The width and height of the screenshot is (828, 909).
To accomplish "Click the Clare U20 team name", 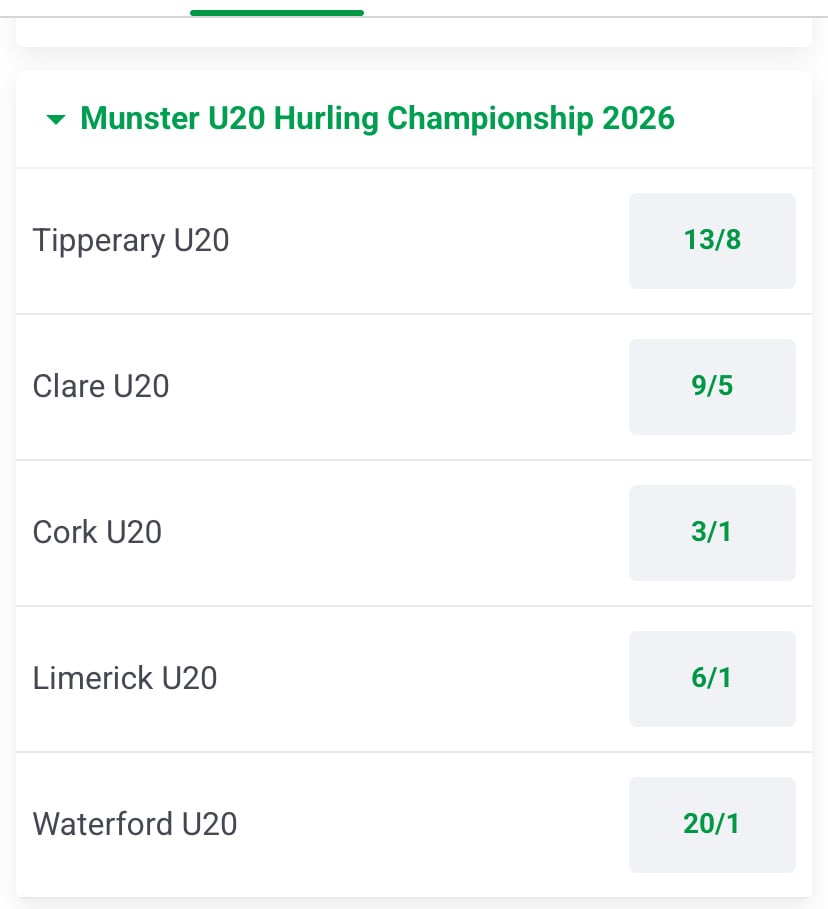I will [101, 386].
